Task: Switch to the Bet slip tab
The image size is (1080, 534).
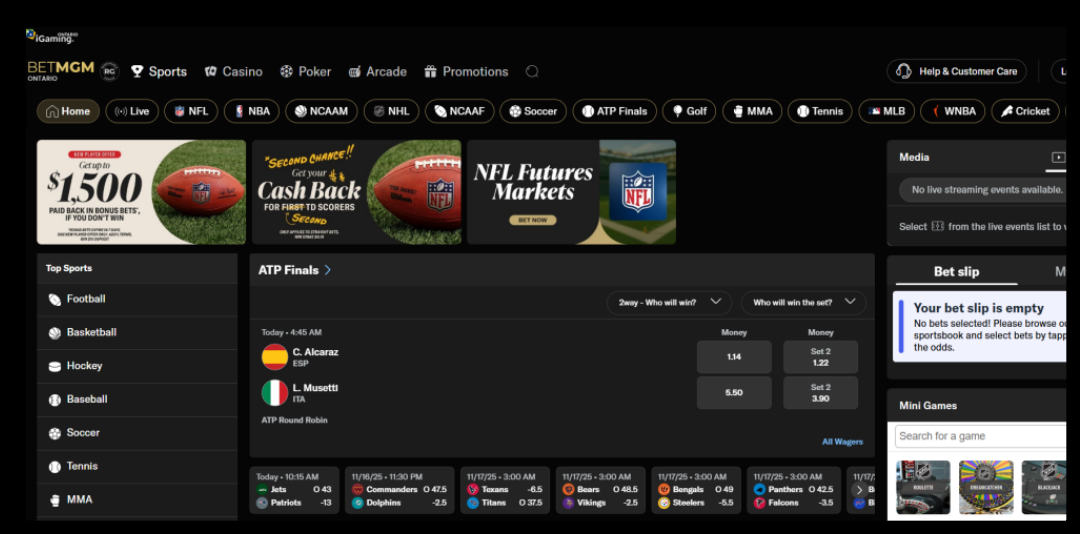Action: (x=956, y=271)
